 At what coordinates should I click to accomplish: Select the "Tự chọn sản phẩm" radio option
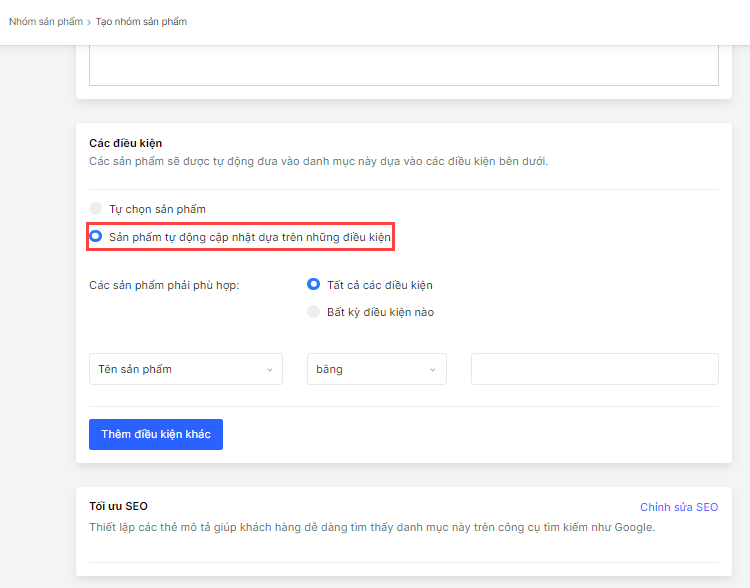[96, 209]
